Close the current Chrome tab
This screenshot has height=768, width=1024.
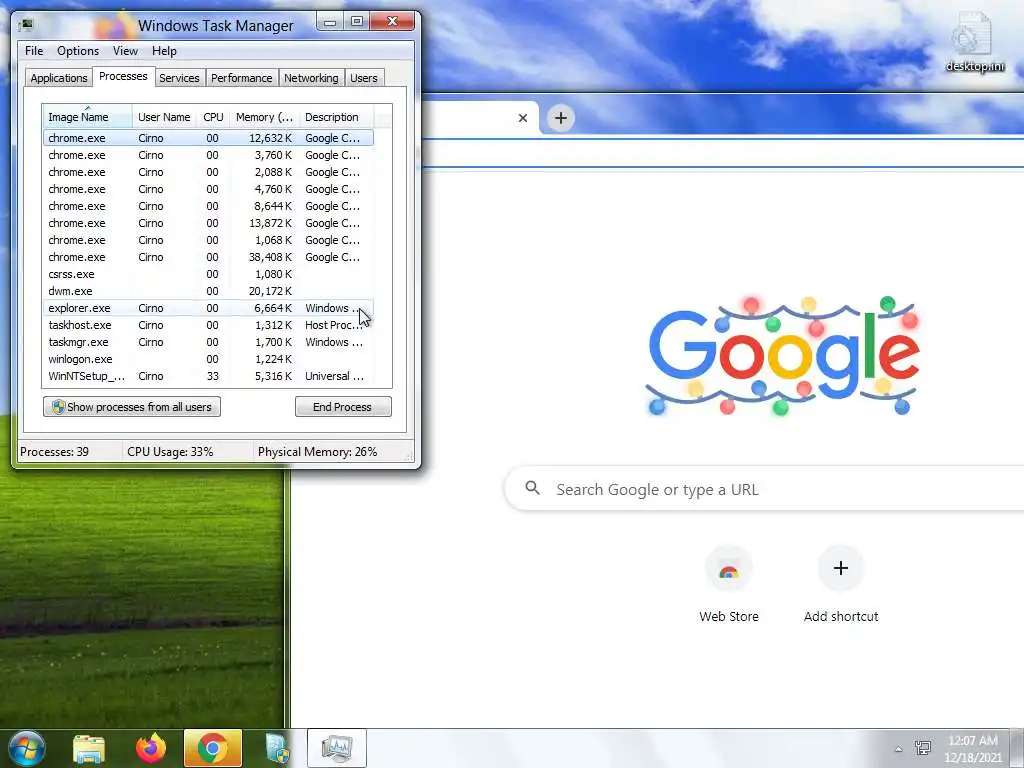522,118
